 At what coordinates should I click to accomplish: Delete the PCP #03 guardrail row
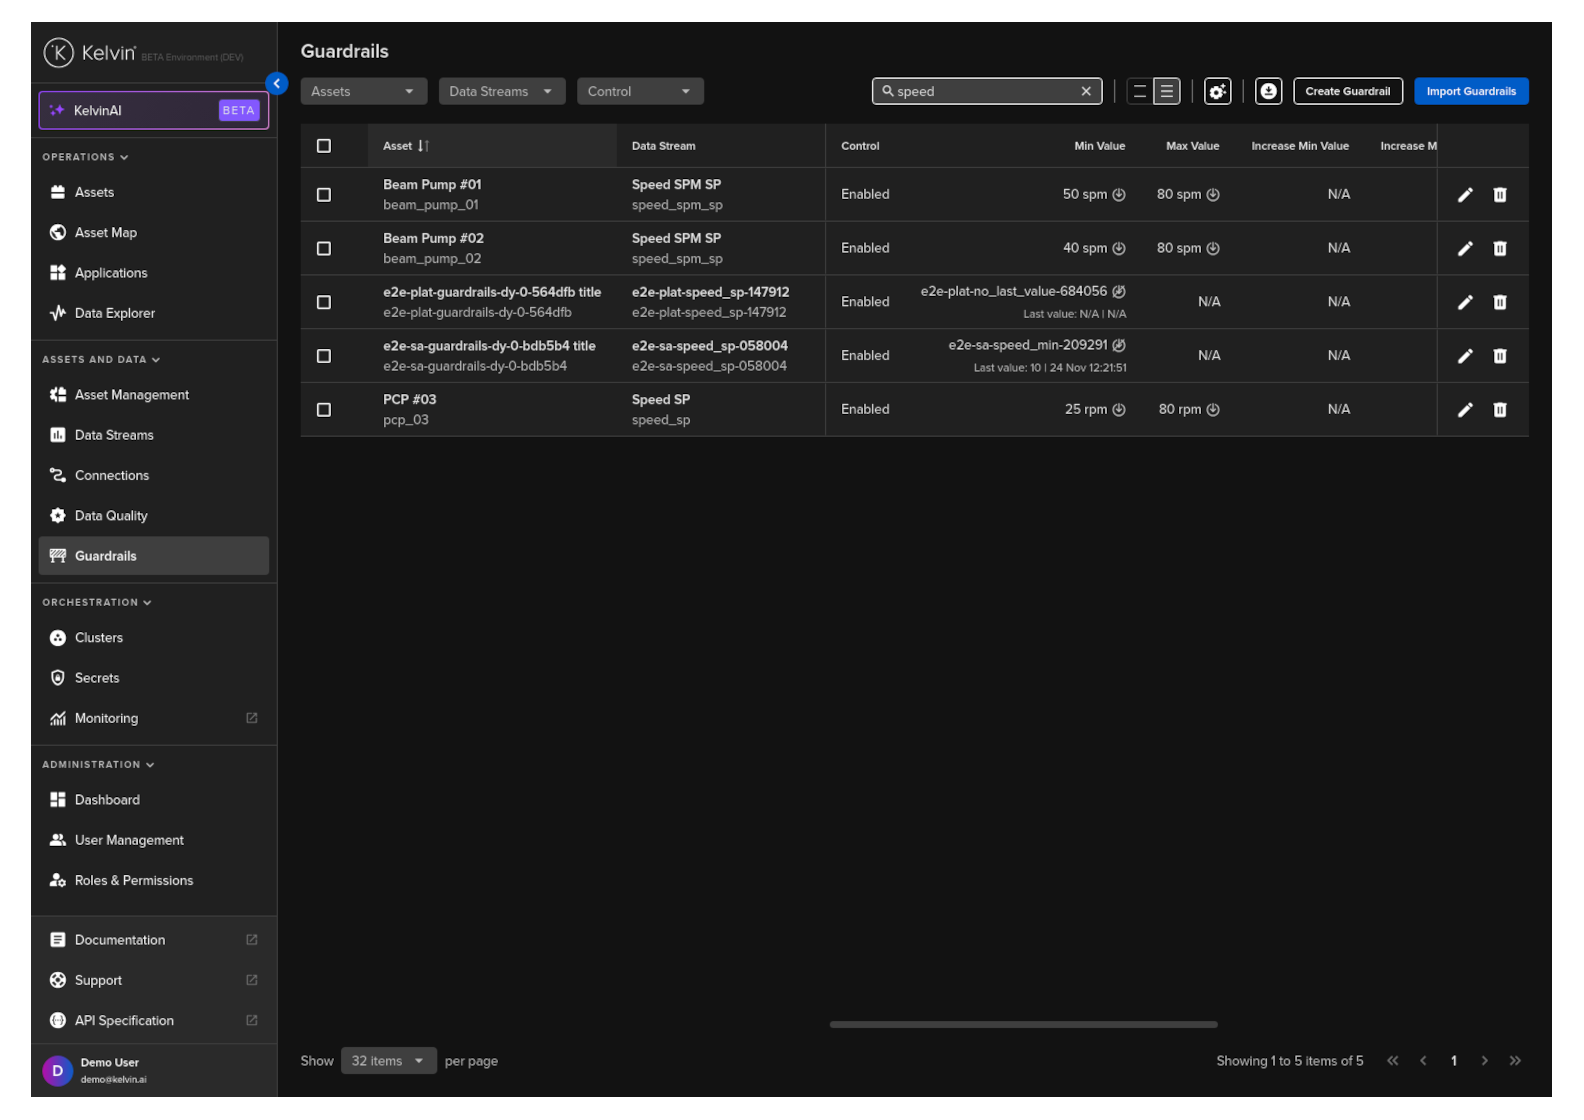1499,410
